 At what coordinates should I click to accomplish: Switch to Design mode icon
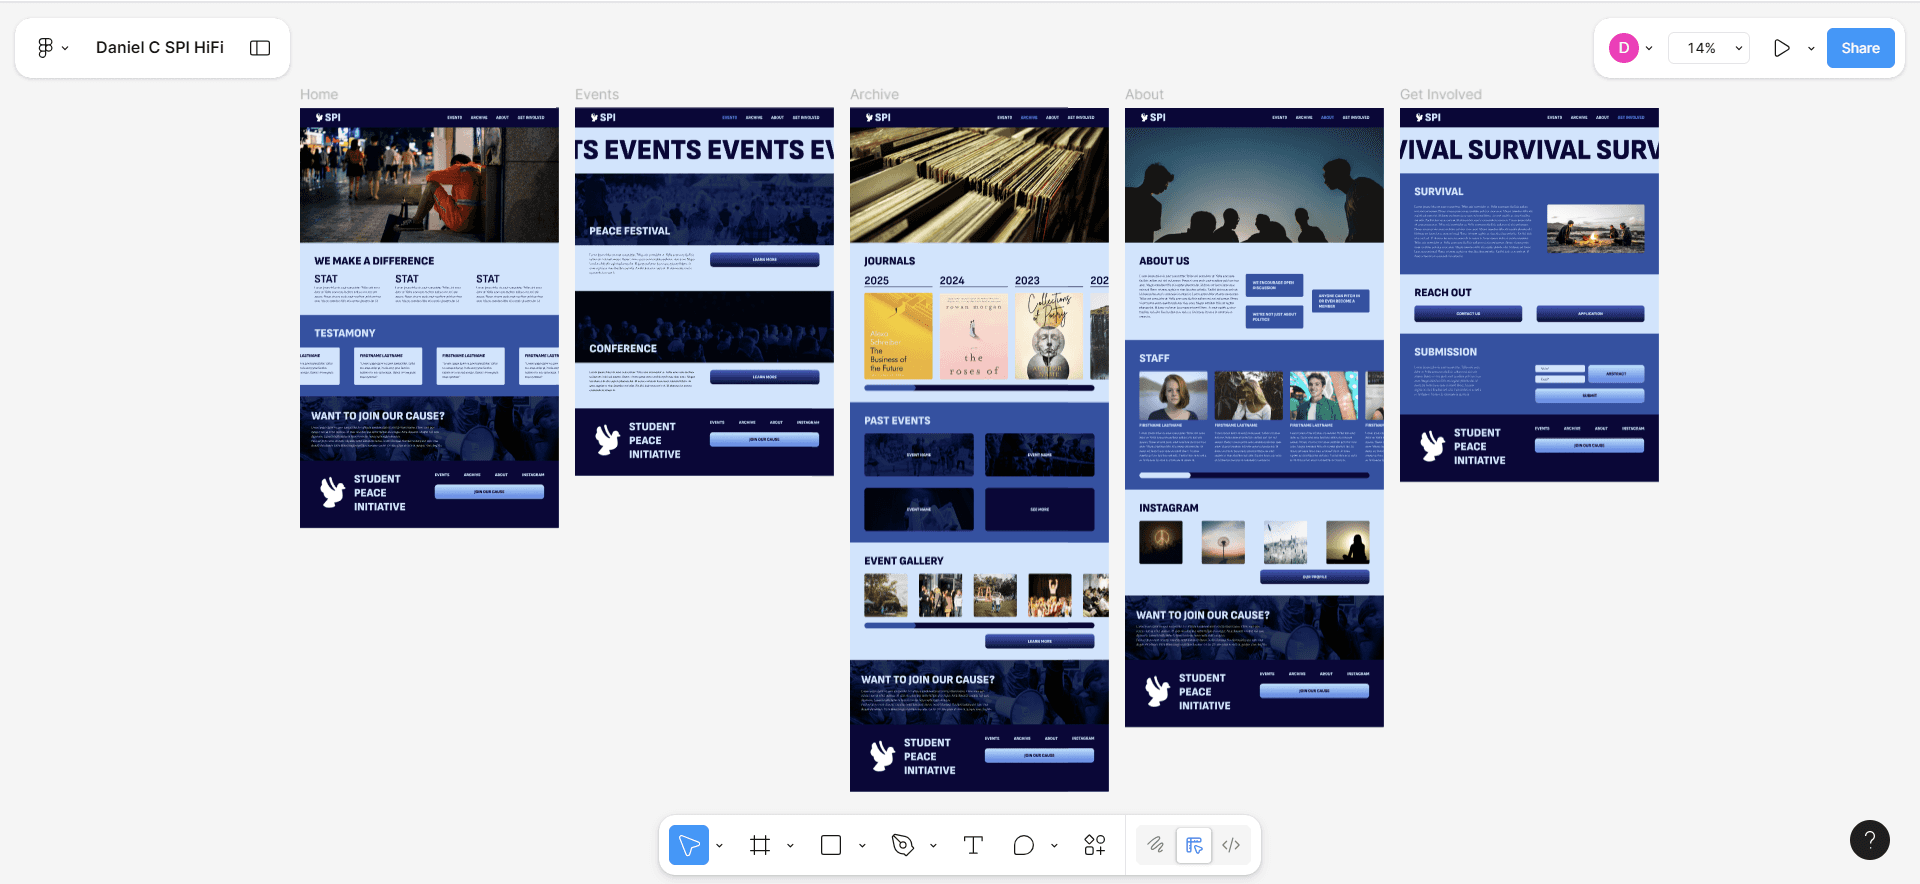tap(1194, 845)
